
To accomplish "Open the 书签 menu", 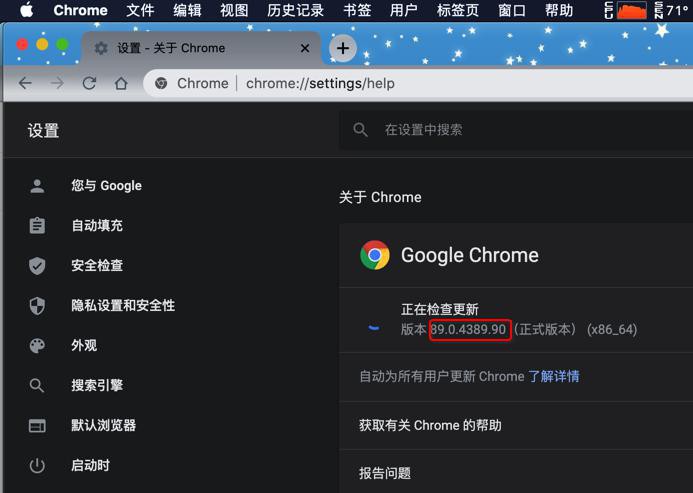I will [357, 10].
